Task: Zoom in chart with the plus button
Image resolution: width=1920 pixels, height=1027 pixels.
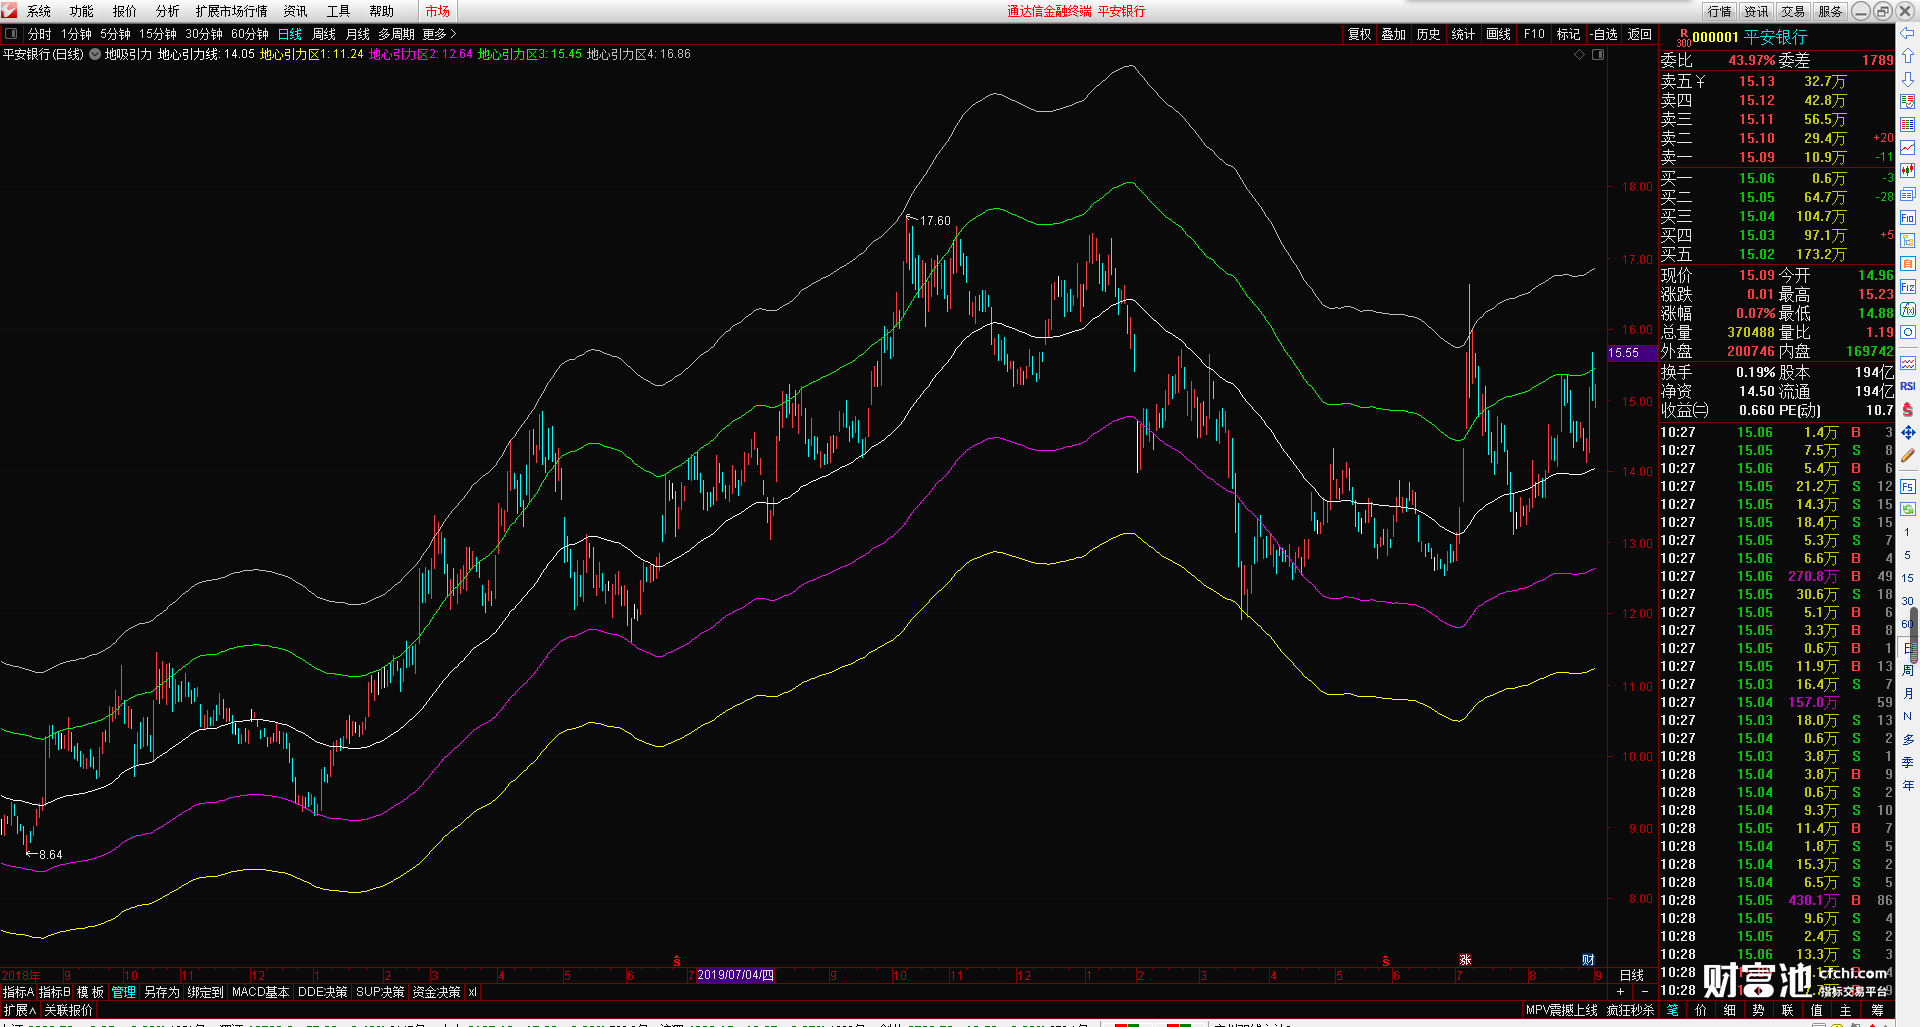Action: (1621, 991)
